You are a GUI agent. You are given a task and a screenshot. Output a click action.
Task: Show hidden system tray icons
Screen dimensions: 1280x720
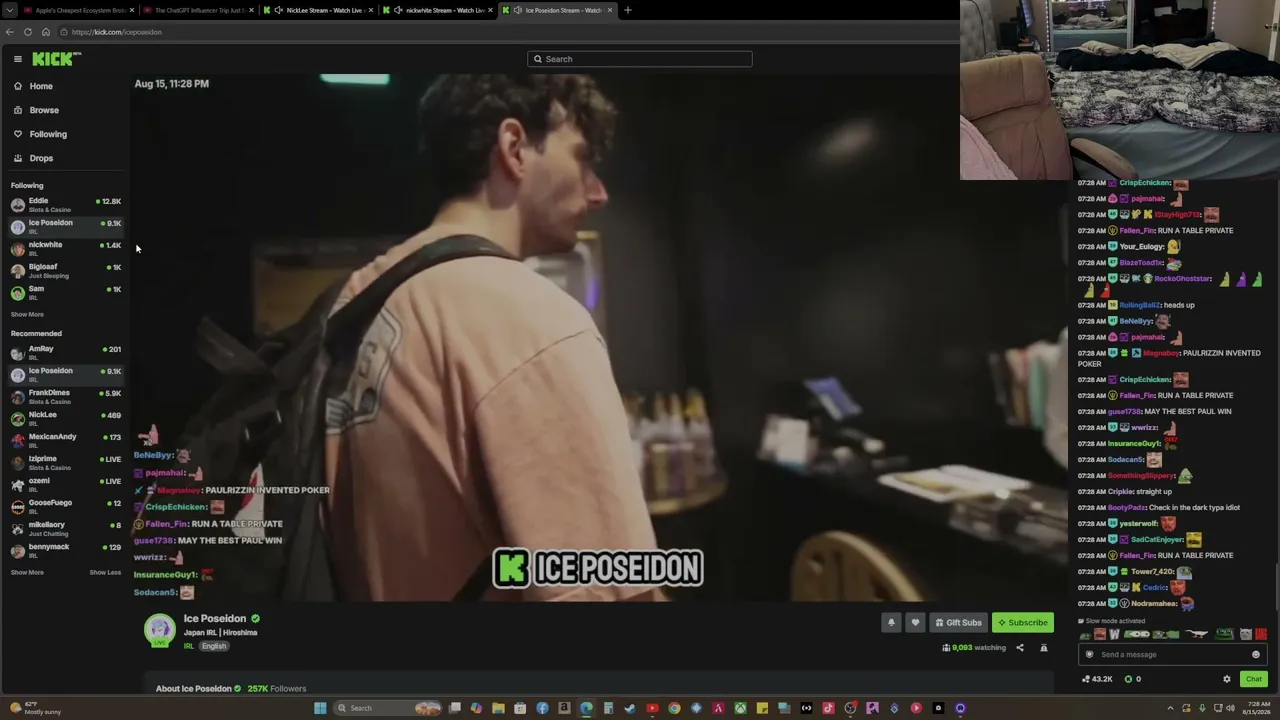coord(1171,708)
